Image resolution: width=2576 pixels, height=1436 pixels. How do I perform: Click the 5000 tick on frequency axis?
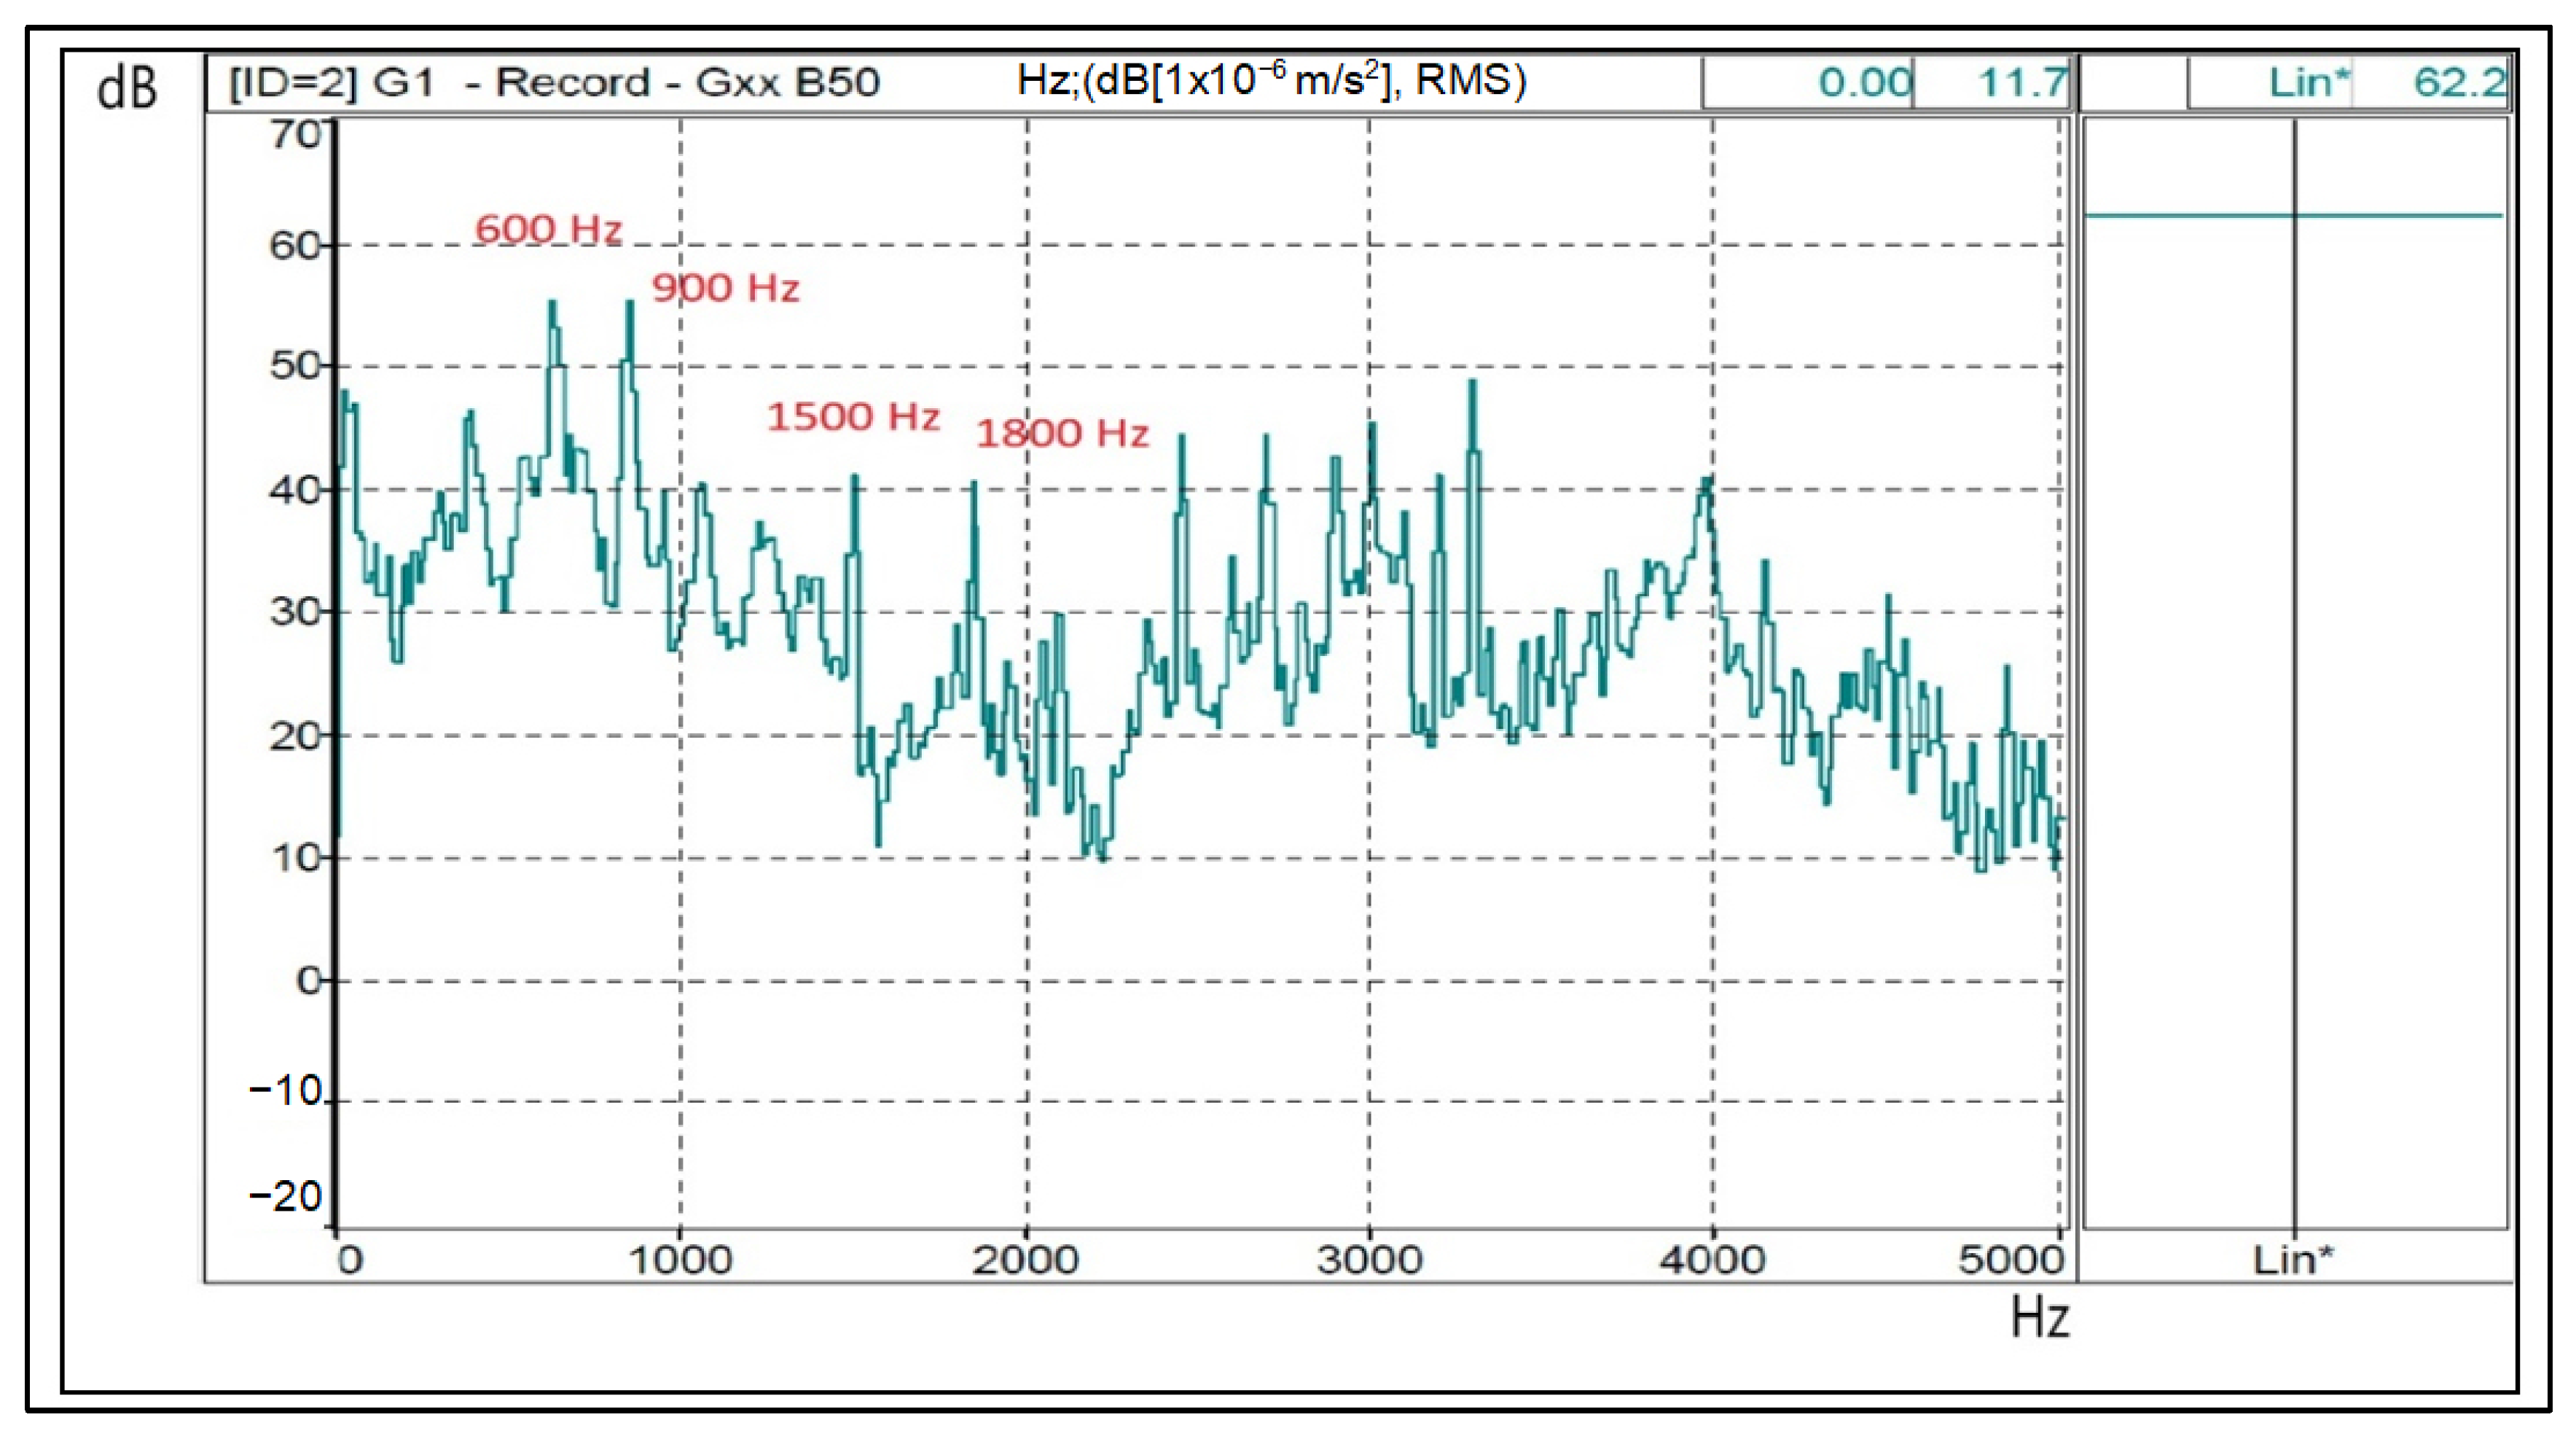pos(2010,1260)
